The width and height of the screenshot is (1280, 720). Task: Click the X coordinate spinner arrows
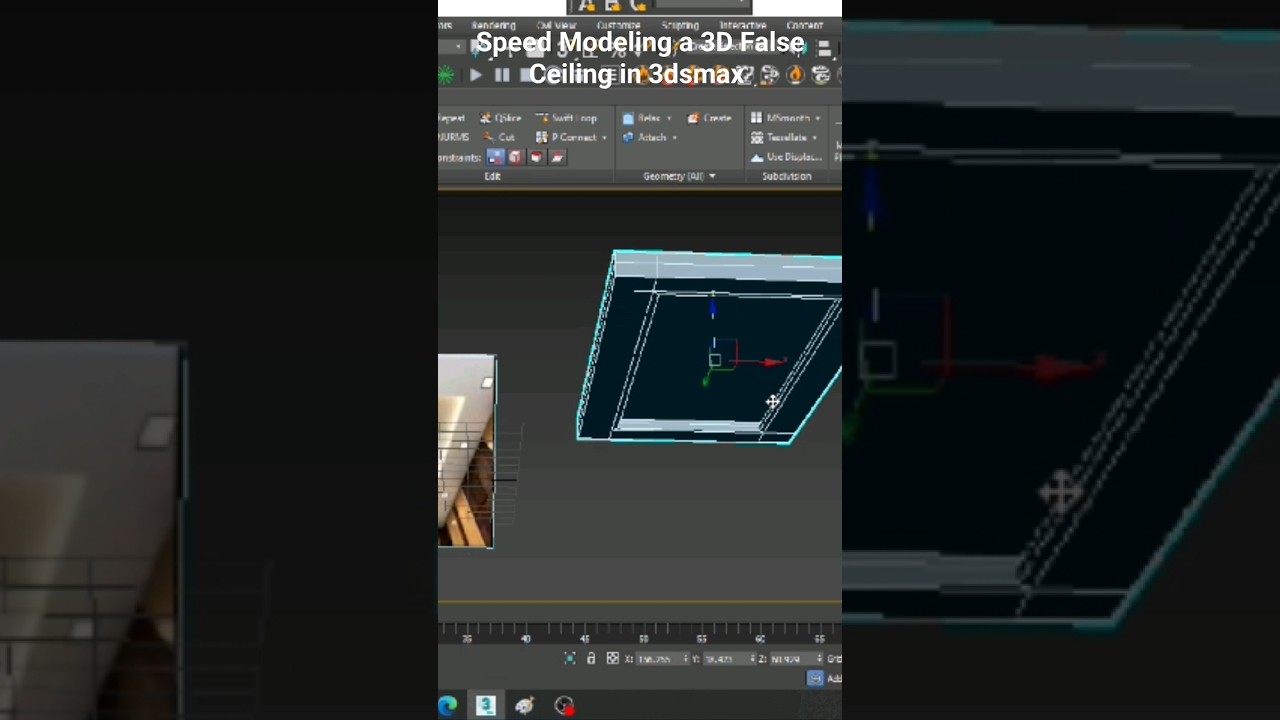tap(686, 659)
